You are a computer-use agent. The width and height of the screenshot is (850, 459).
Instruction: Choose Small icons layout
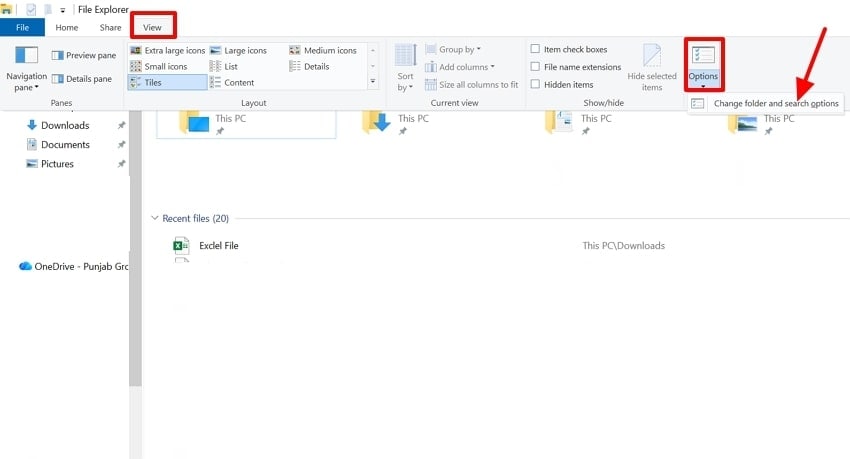coord(159,66)
